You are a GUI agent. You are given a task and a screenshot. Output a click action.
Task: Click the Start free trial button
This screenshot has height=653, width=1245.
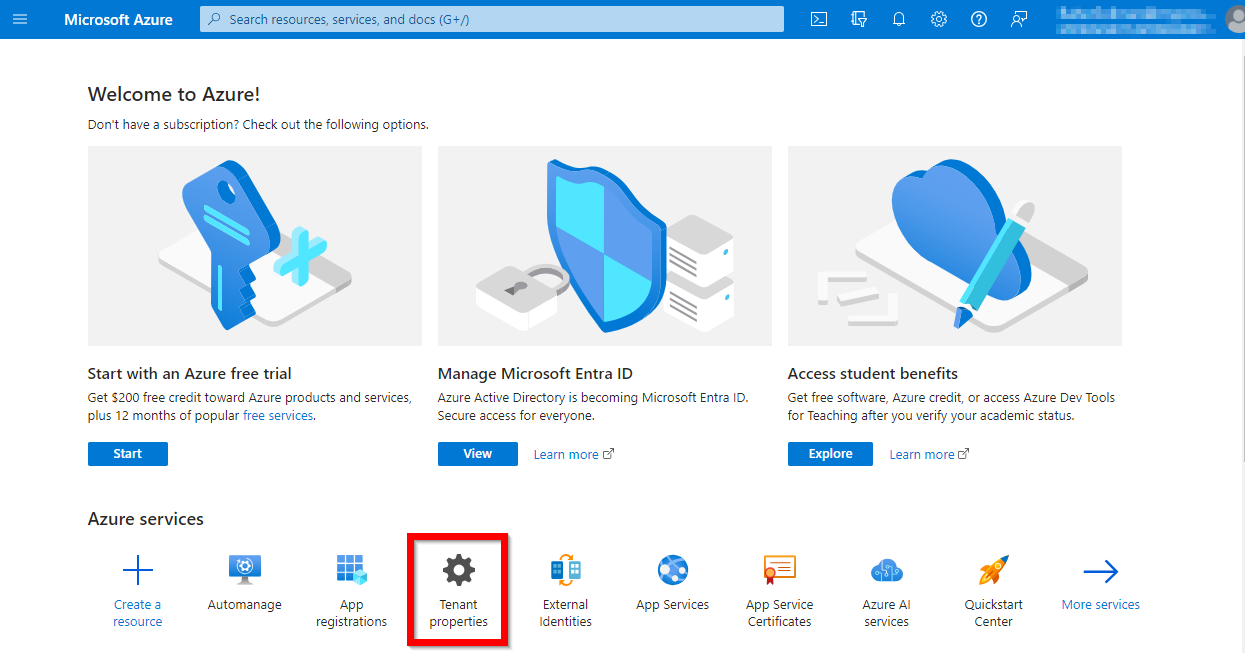[x=128, y=454]
